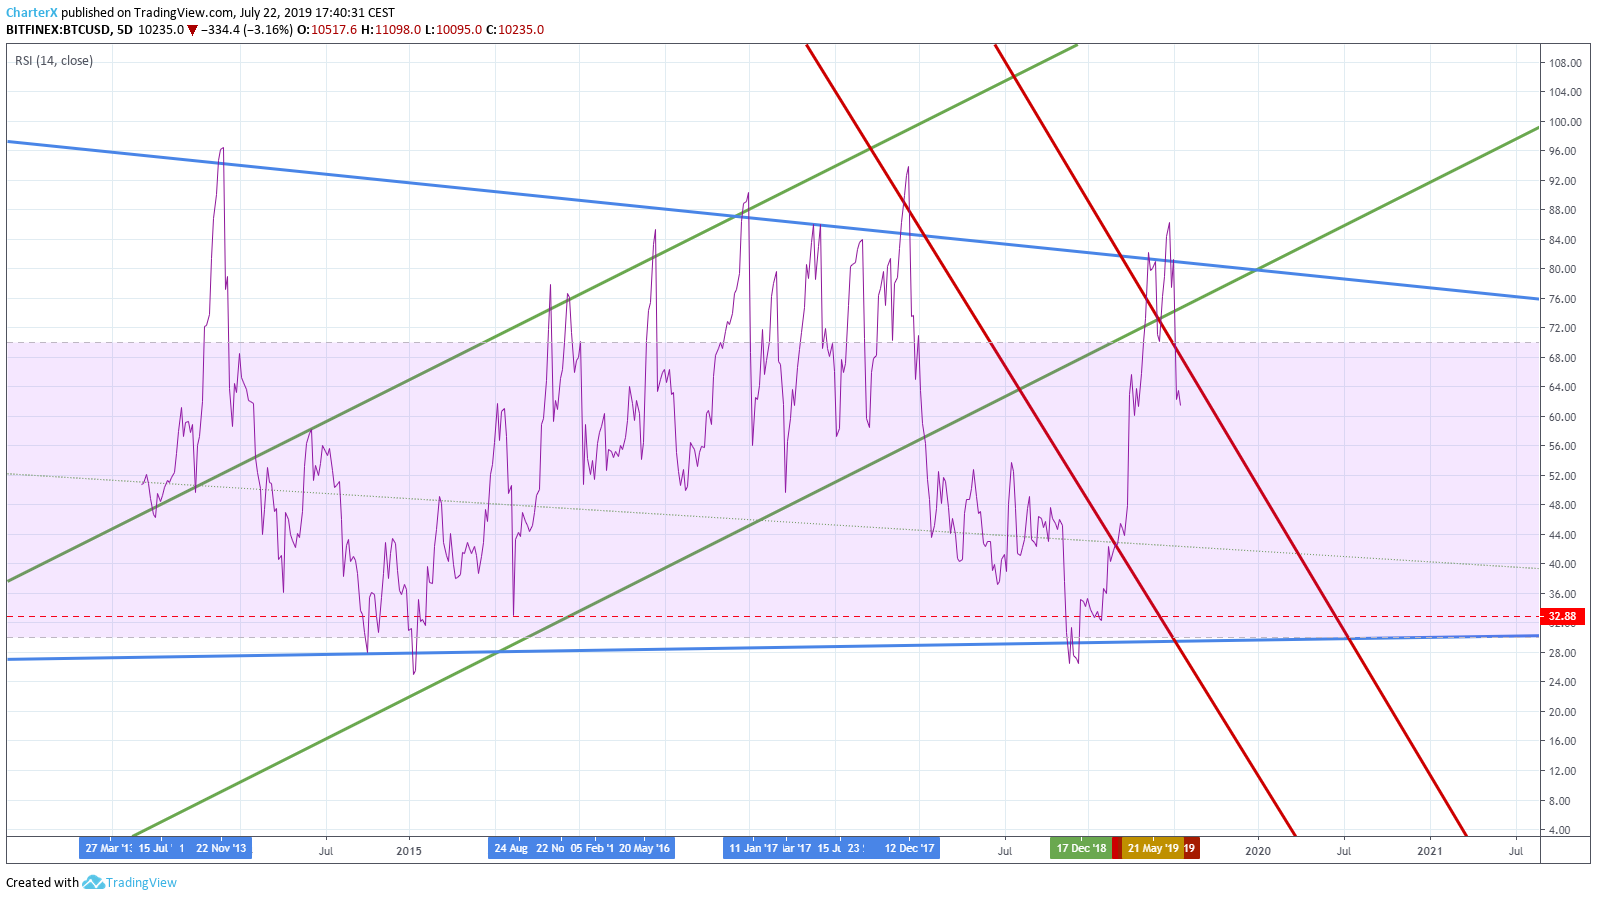Click the 36.00 price scale value
The height and width of the screenshot is (900, 1597).
pyautogui.click(x=1562, y=594)
